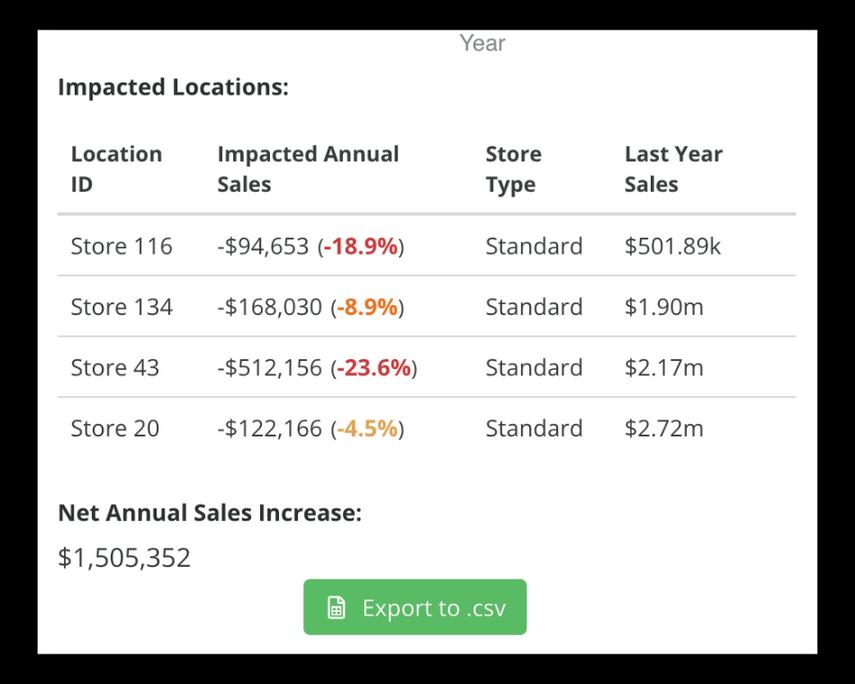Click the -18.9% percentage for Store 116
855x684 pixels.
[x=361, y=246]
